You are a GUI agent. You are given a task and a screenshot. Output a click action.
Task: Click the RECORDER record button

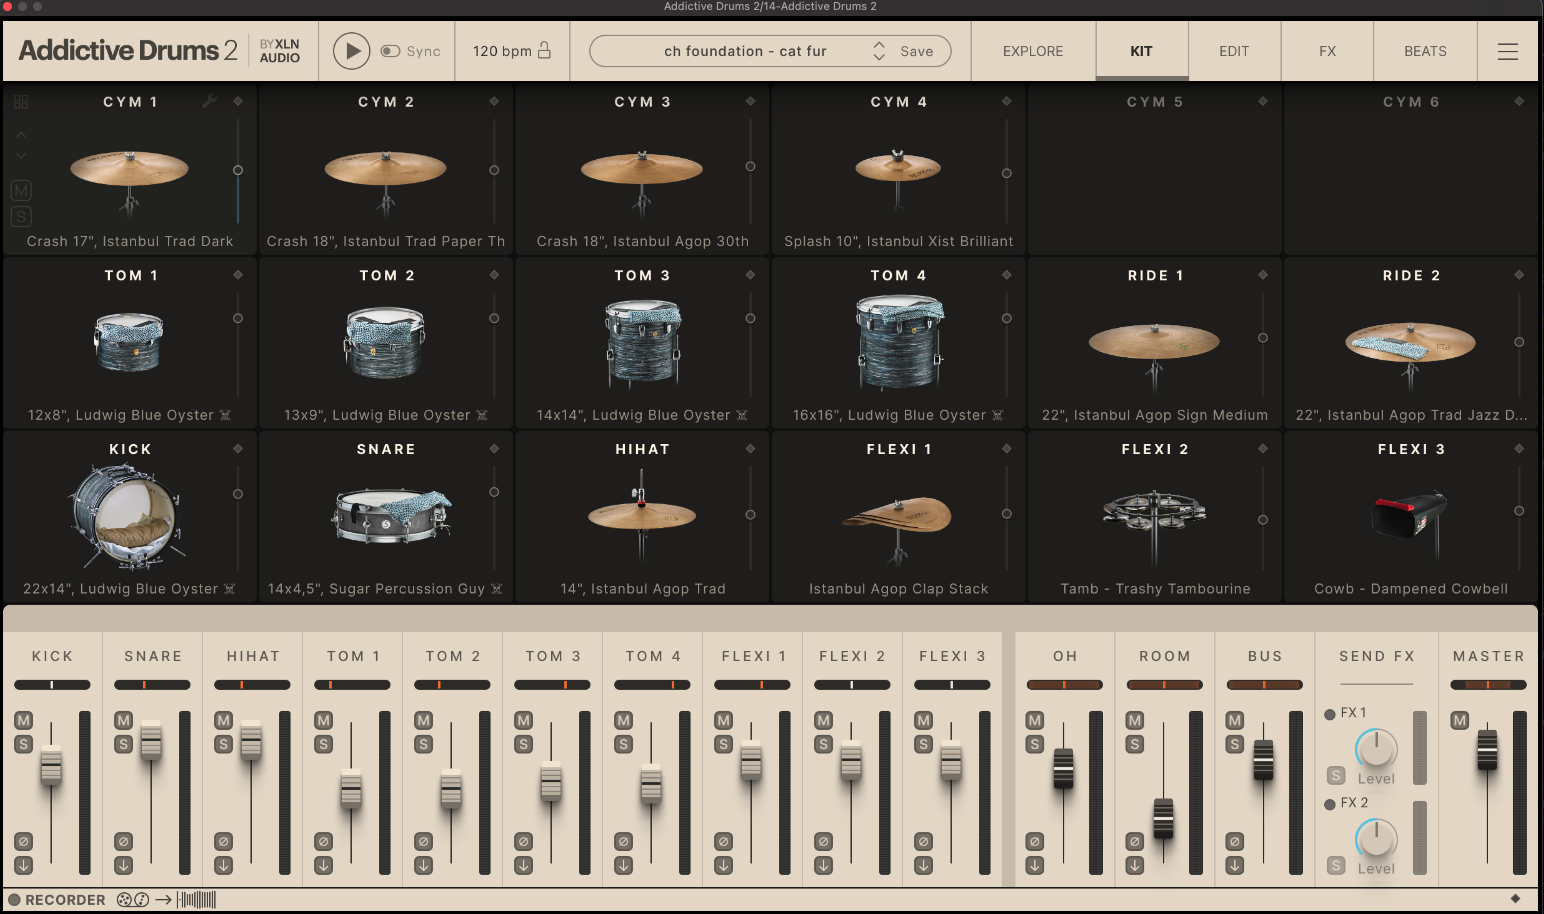(14, 900)
